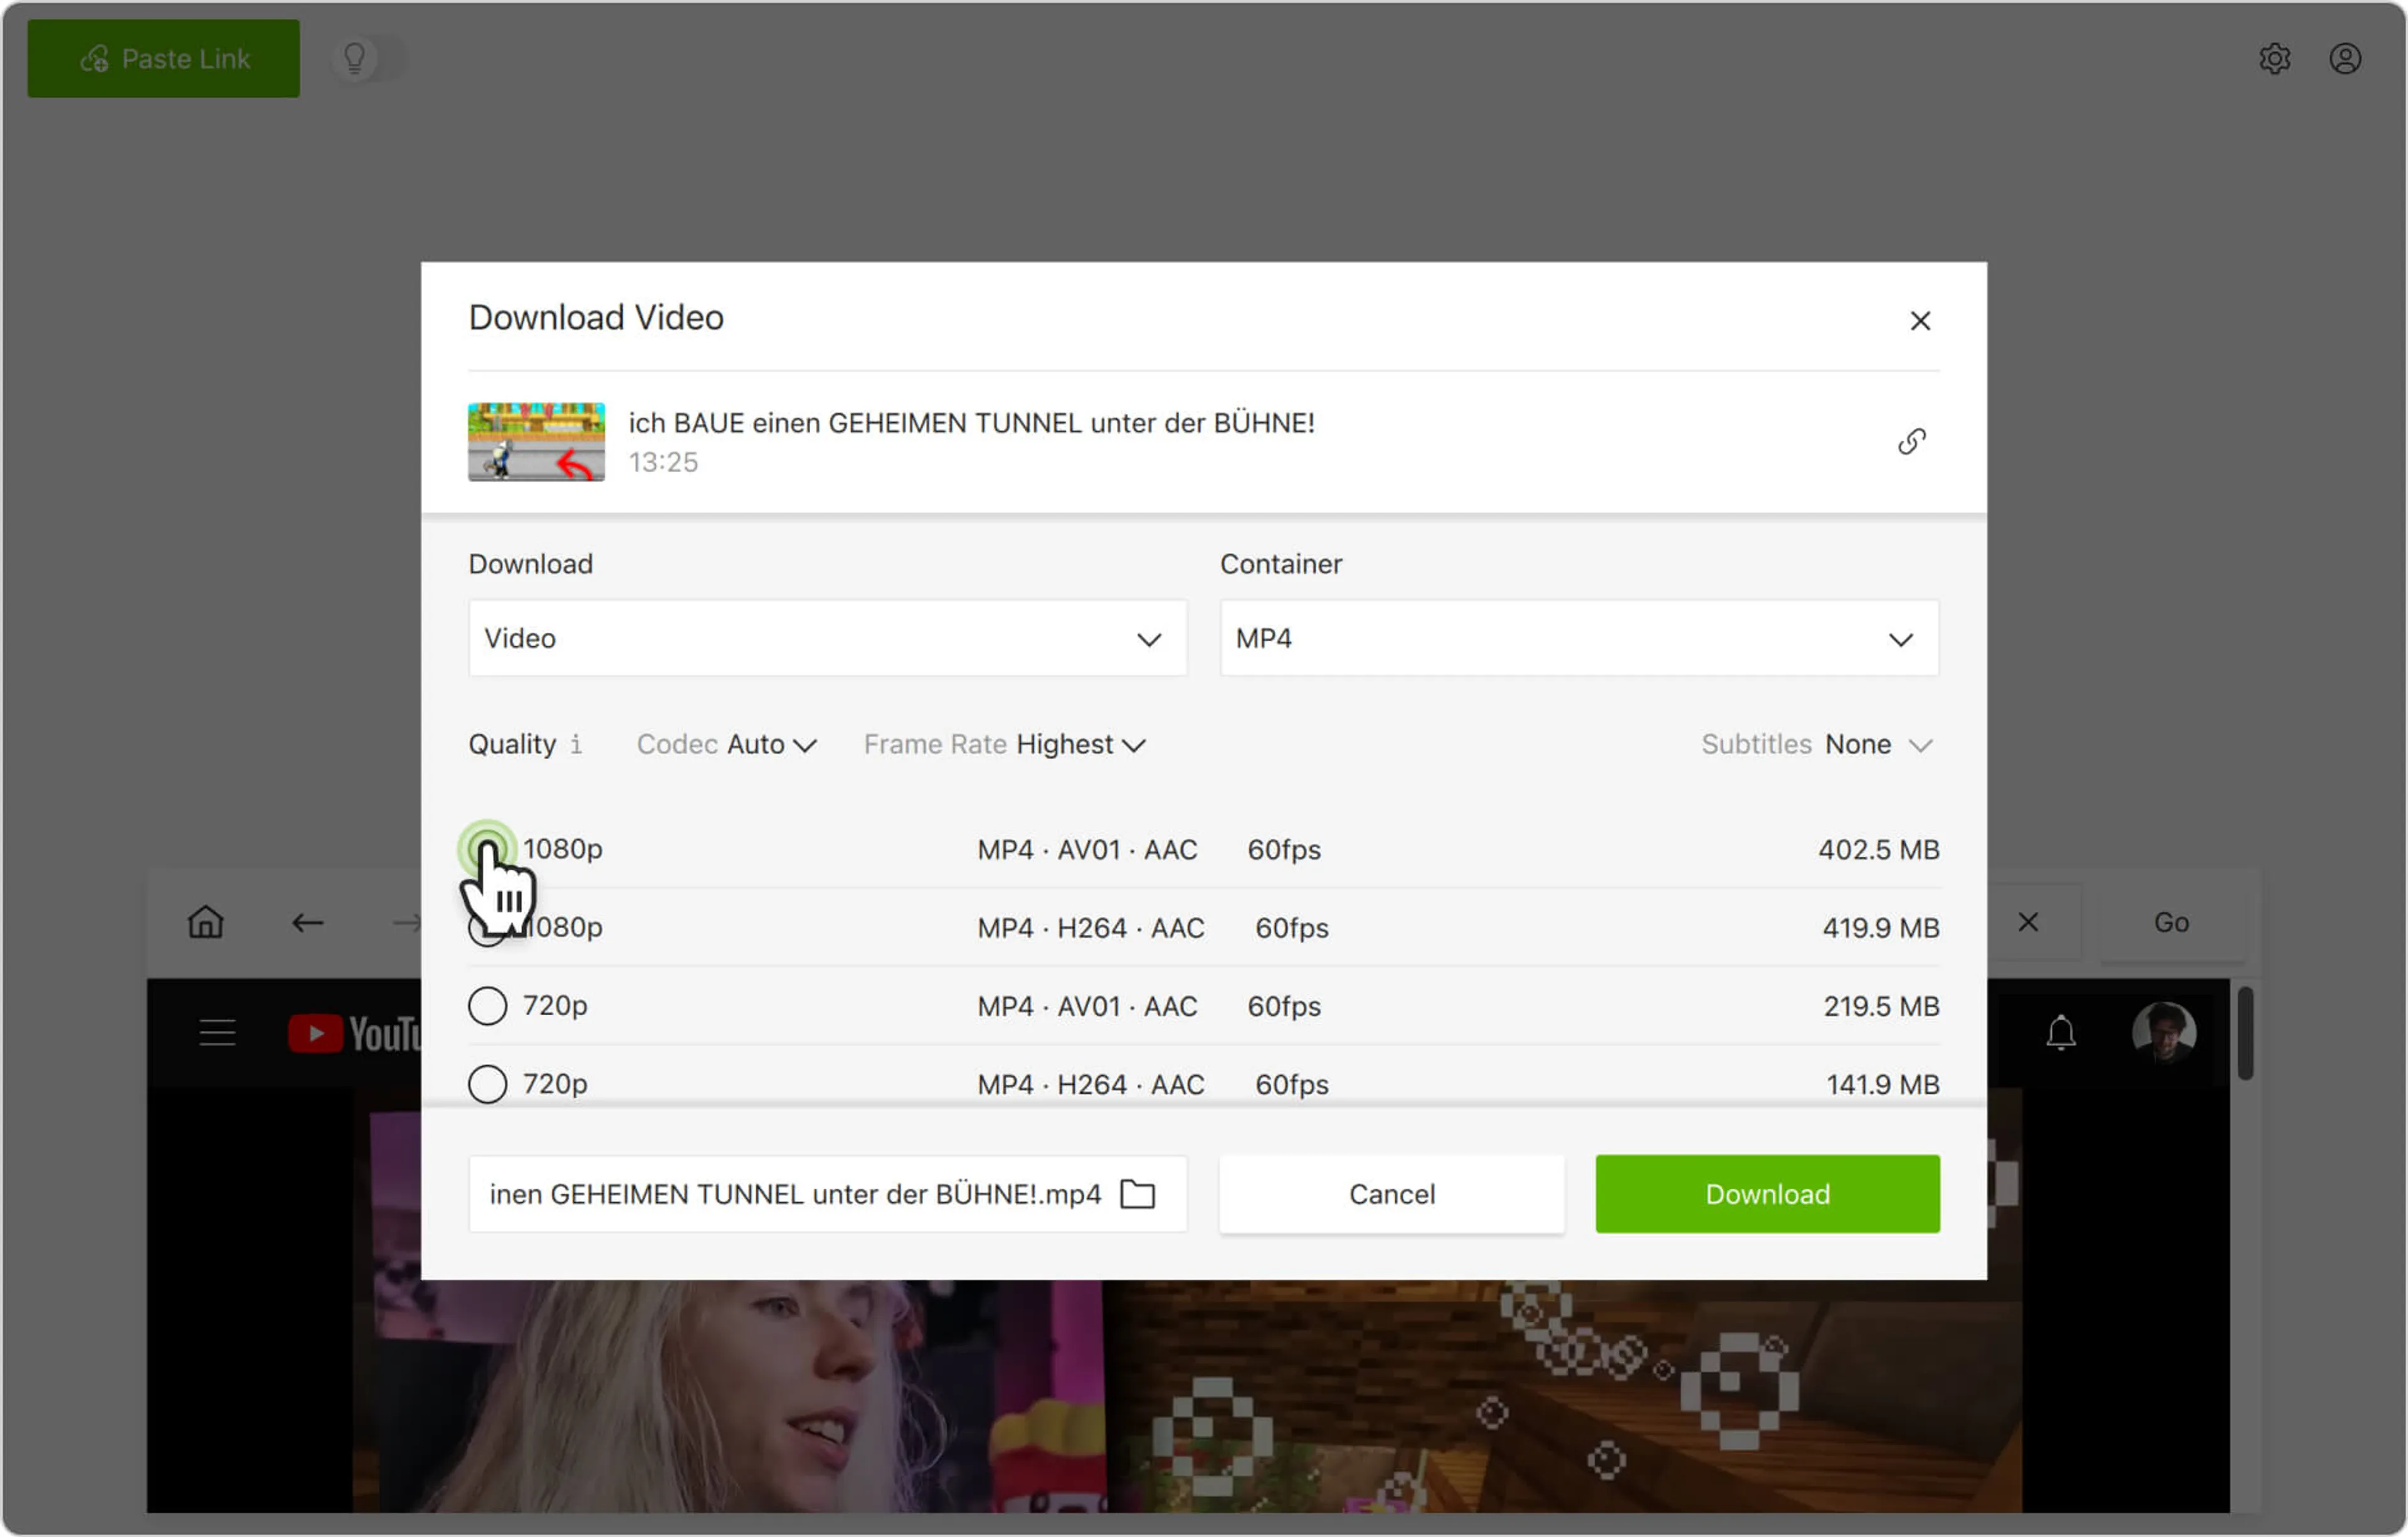Select the 1080p AV01 quality radio button
The width and height of the screenshot is (2408, 1537).
[x=488, y=849]
